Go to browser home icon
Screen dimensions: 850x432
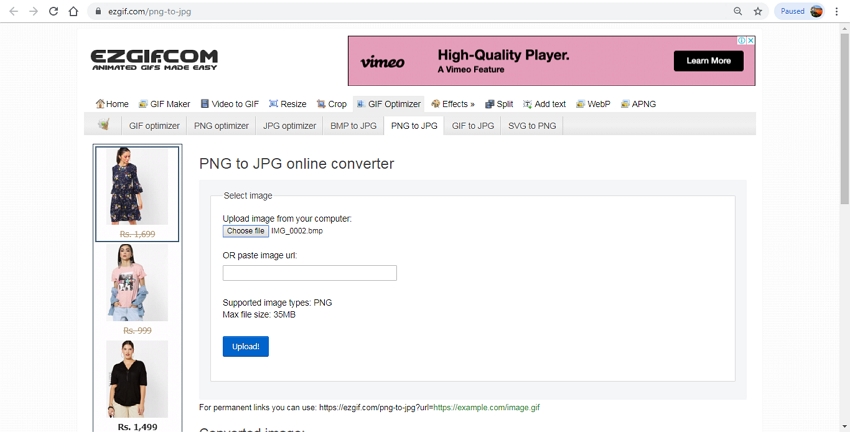point(73,11)
